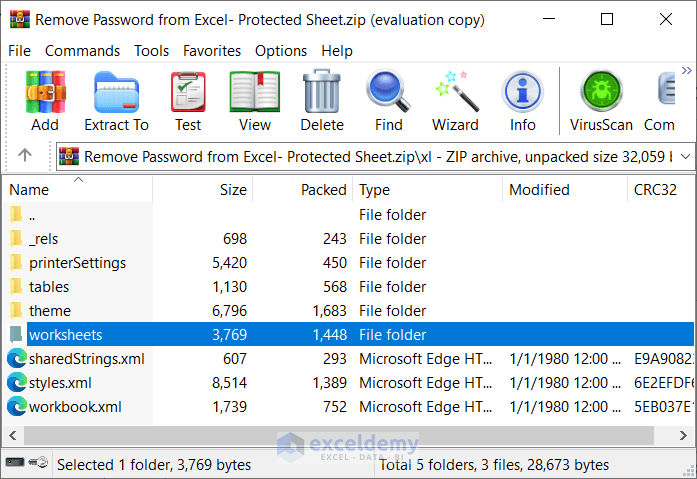Show archive Info
The width and height of the screenshot is (697, 479).
[x=522, y=101]
